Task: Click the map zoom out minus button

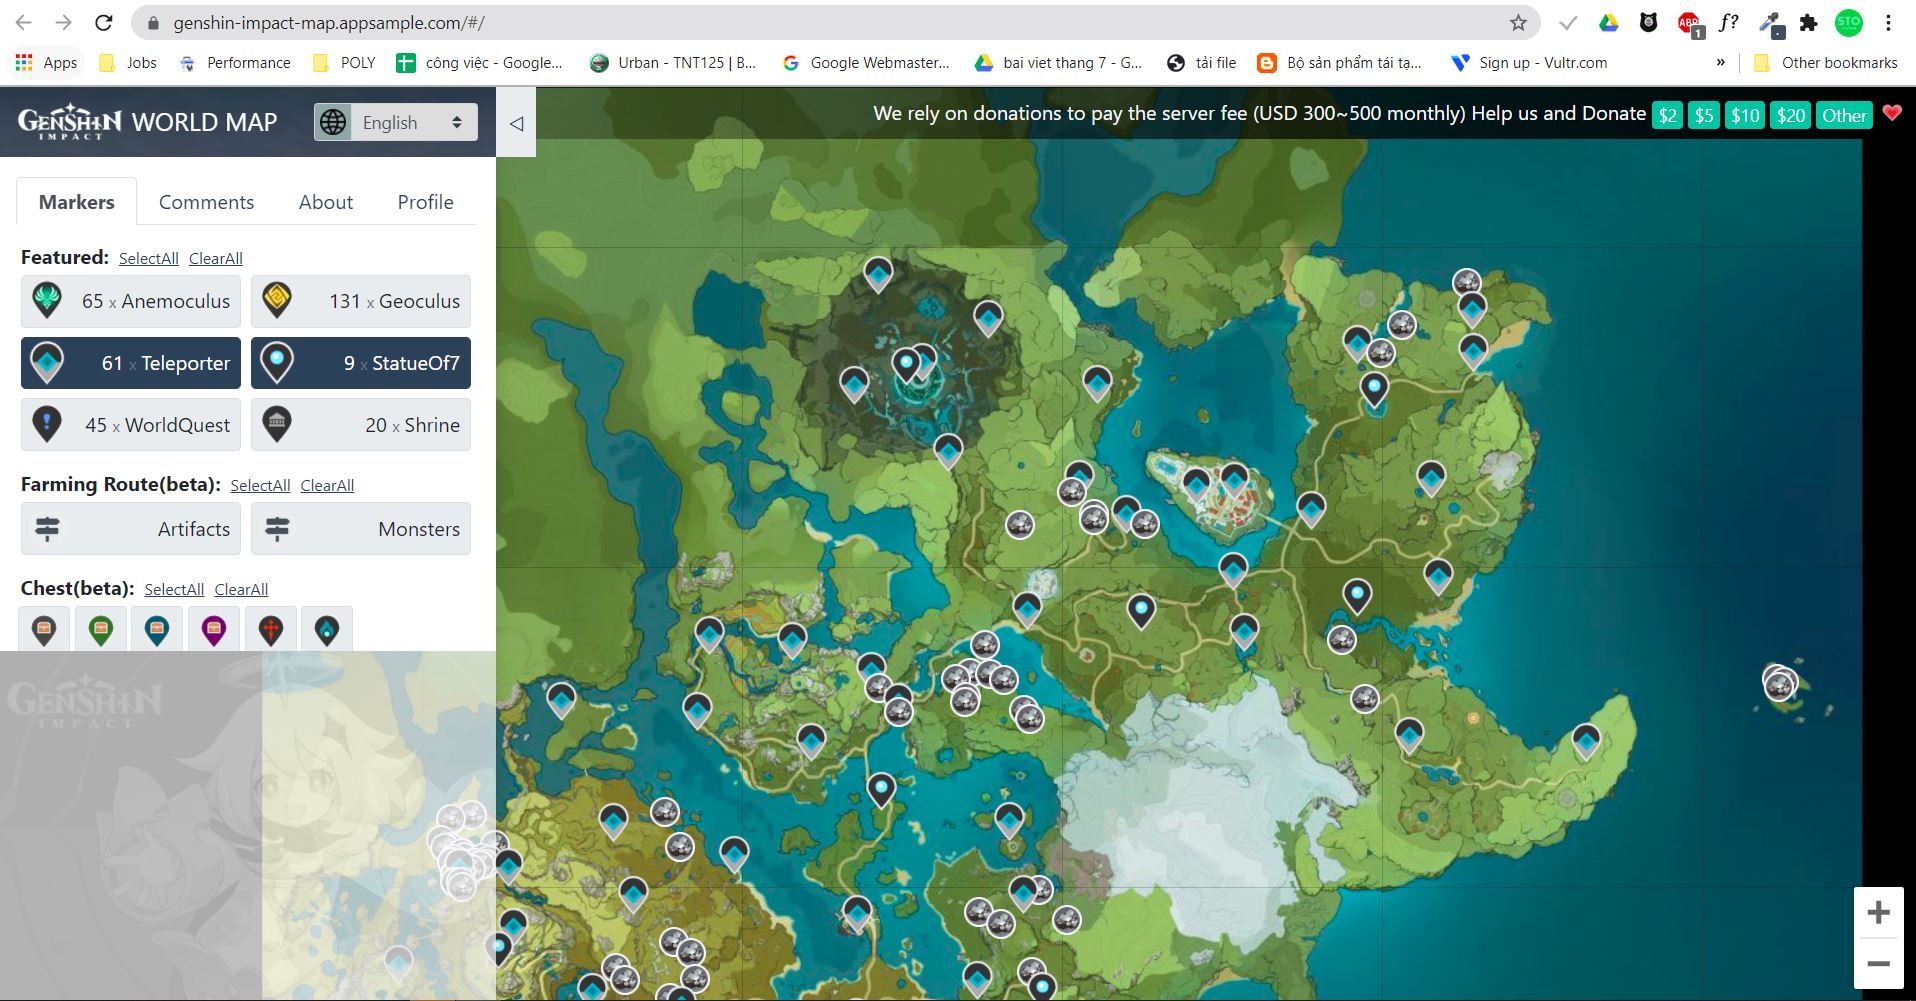Action: 1878,964
